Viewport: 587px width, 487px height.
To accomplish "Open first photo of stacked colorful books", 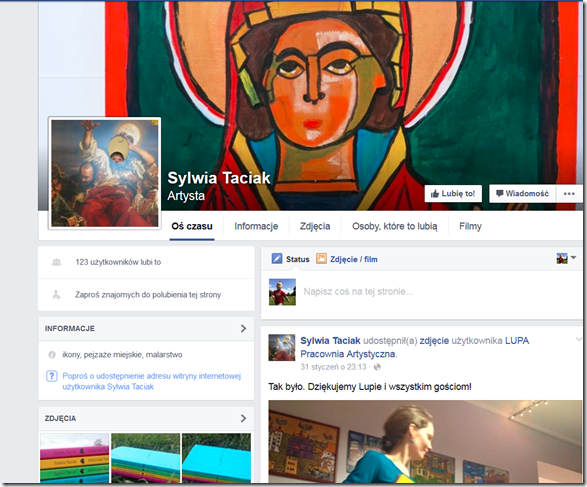I will pos(74,458).
